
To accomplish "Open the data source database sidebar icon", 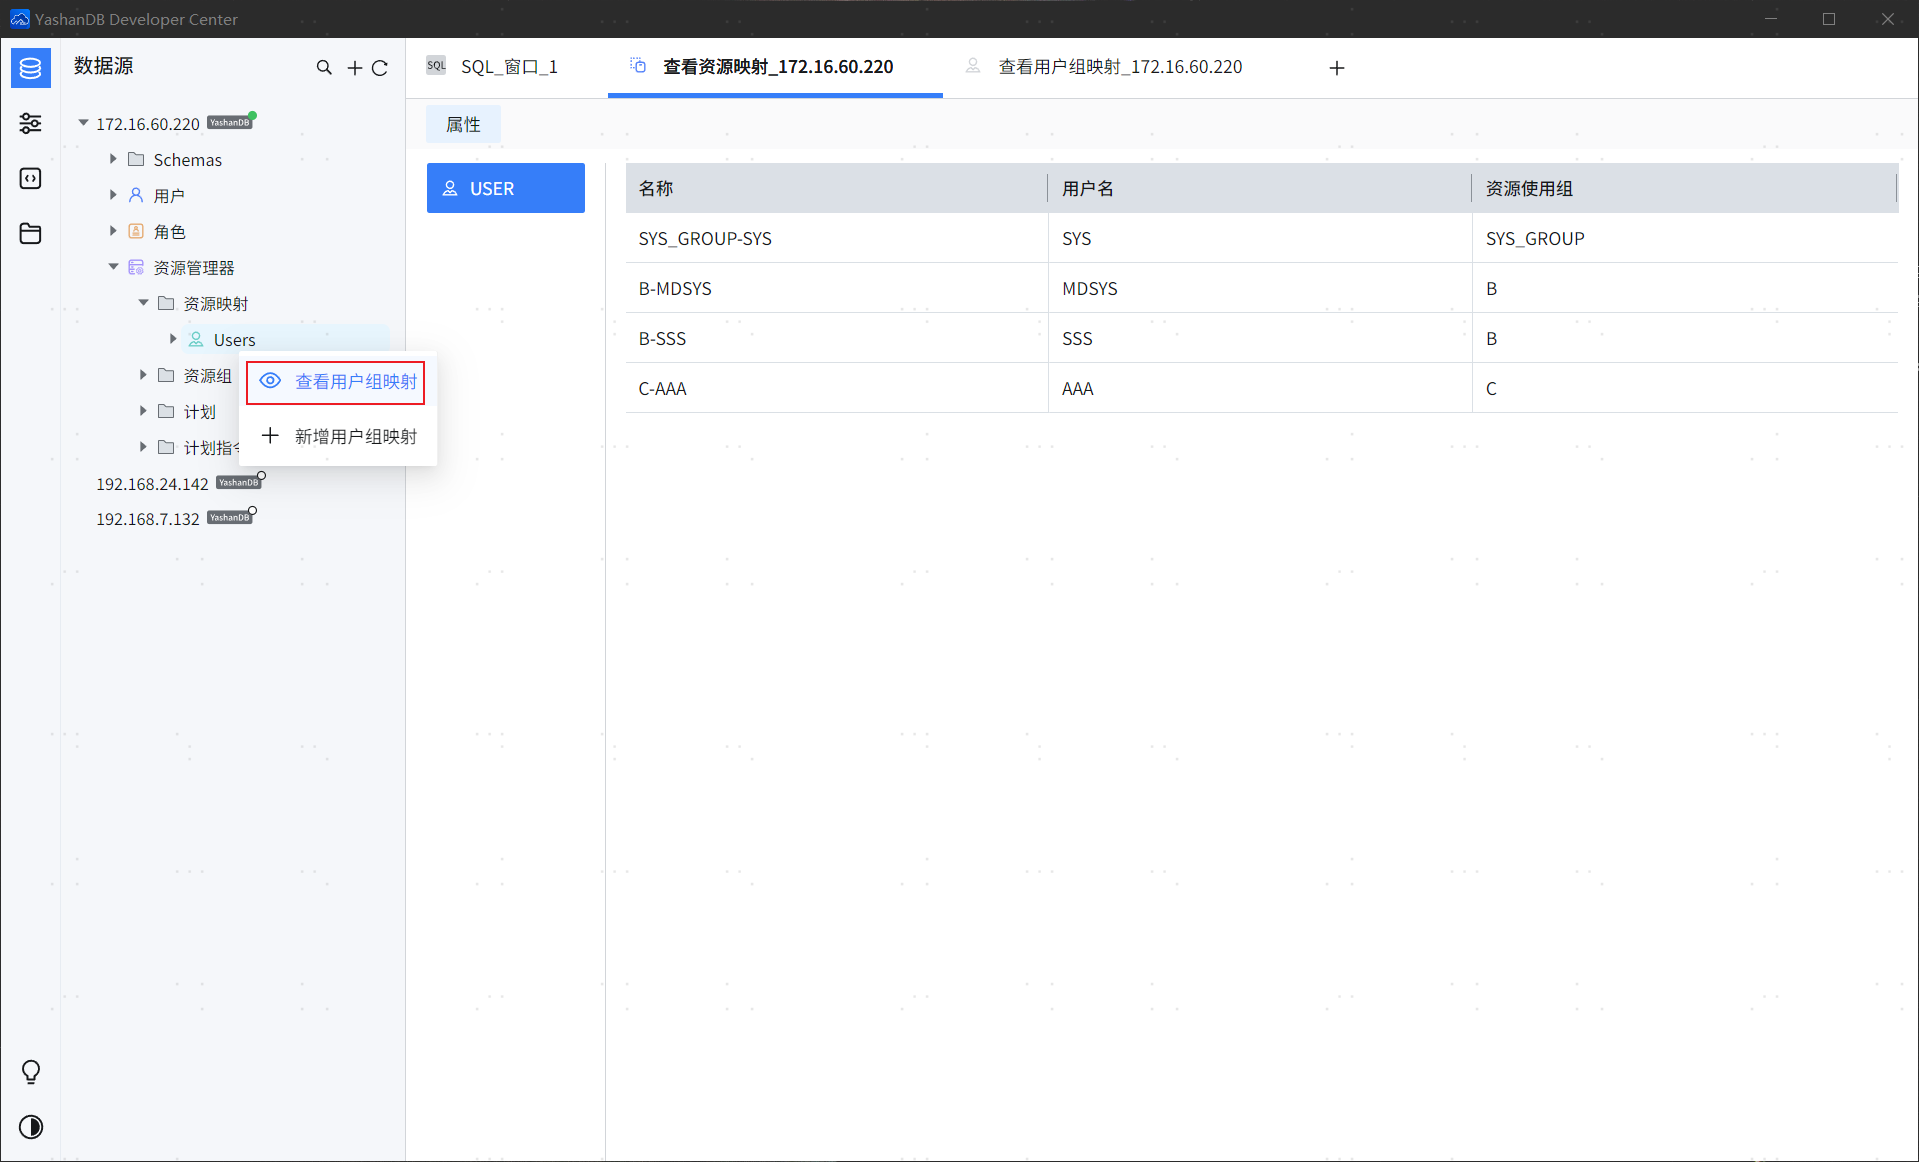I will point(31,68).
